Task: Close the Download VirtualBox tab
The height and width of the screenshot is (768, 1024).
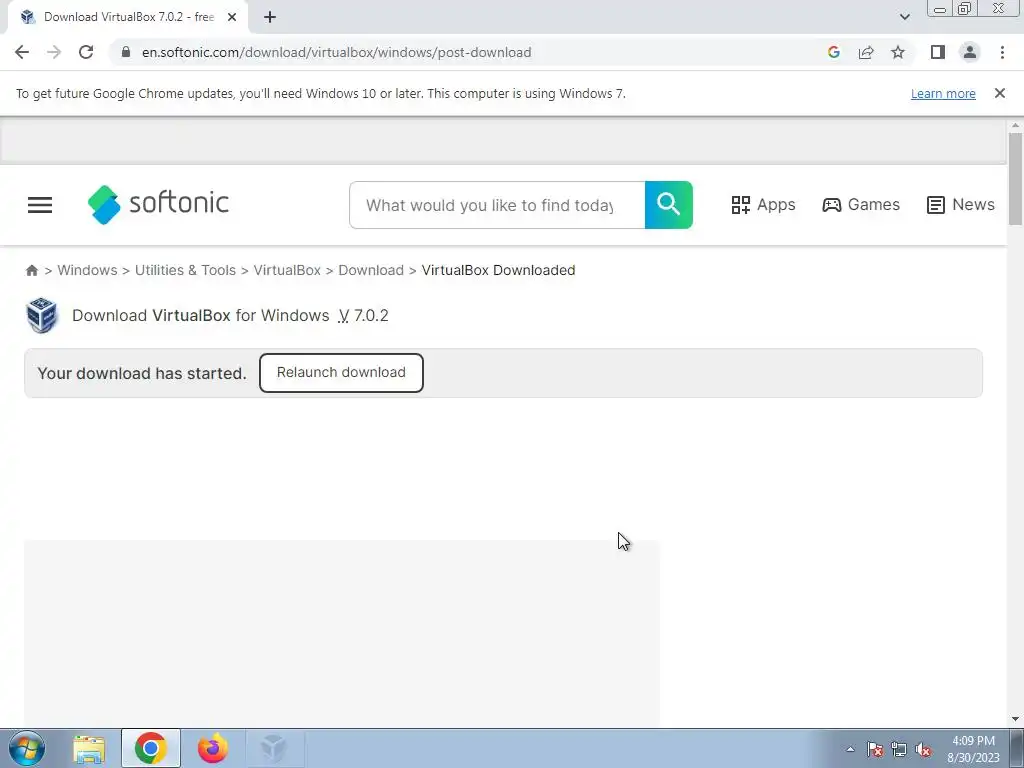Action: pyautogui.click(x=232, y=18)
